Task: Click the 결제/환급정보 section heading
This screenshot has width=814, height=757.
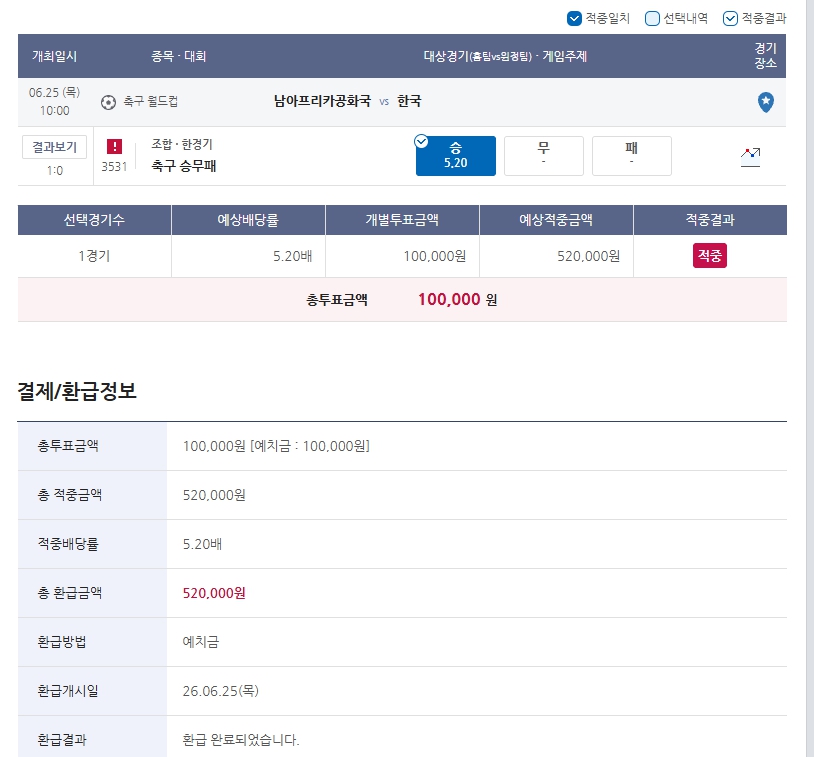Action: pos(77,391)
